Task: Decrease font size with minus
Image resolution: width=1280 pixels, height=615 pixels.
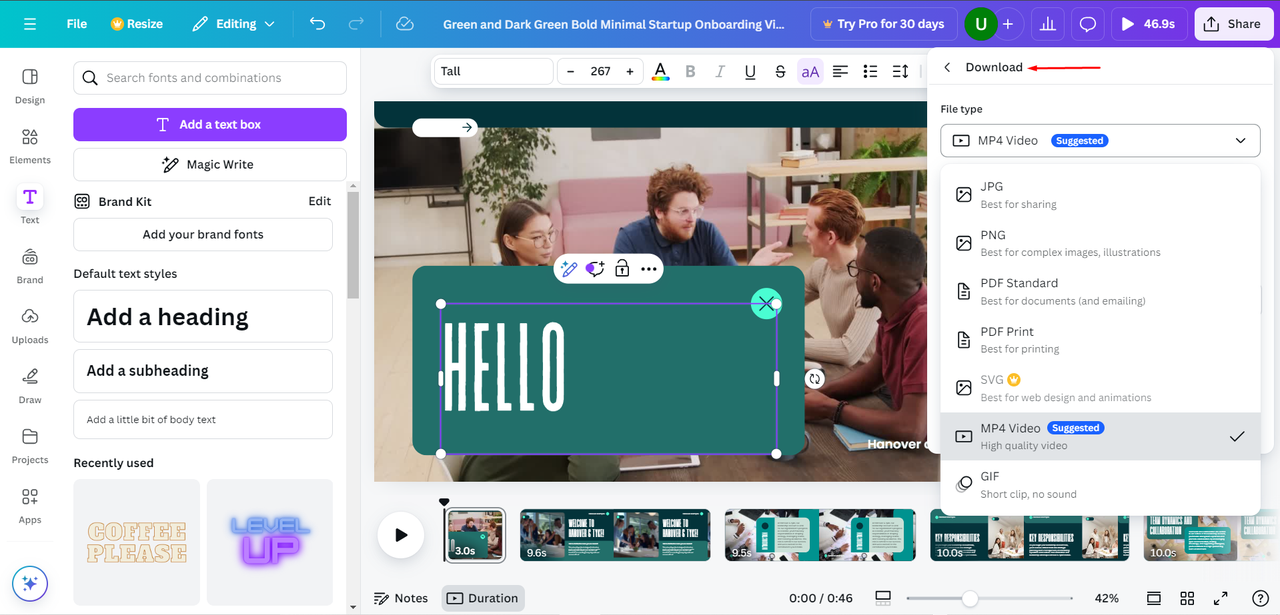Action: coord(571,71)
